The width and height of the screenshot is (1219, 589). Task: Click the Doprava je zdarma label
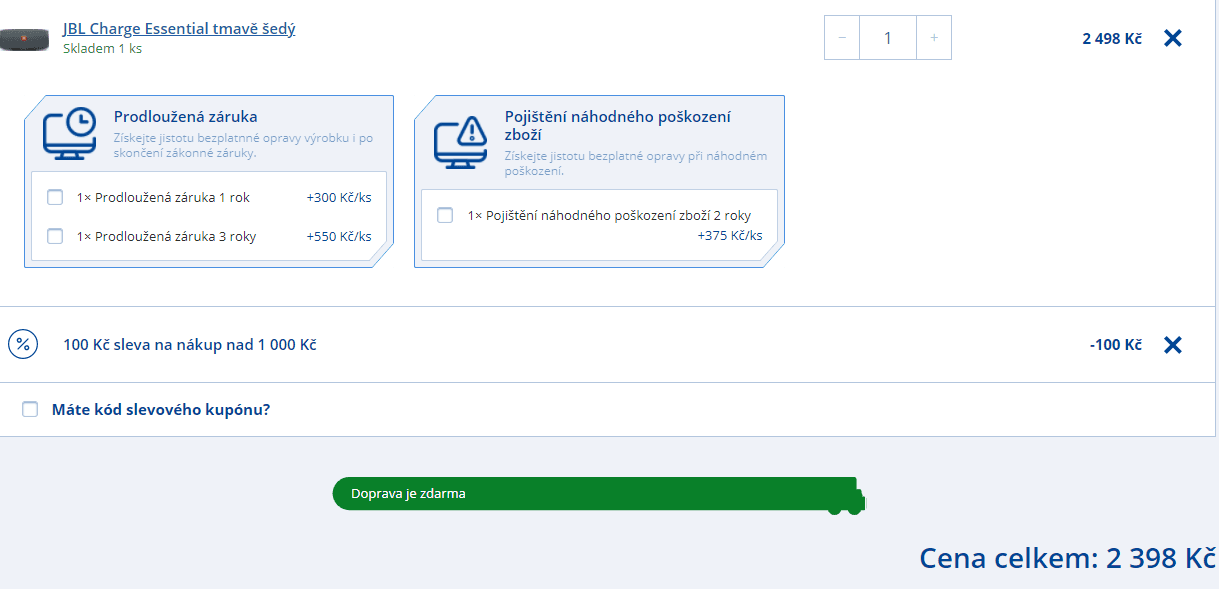pyautogui.click(x=408, y=494)
